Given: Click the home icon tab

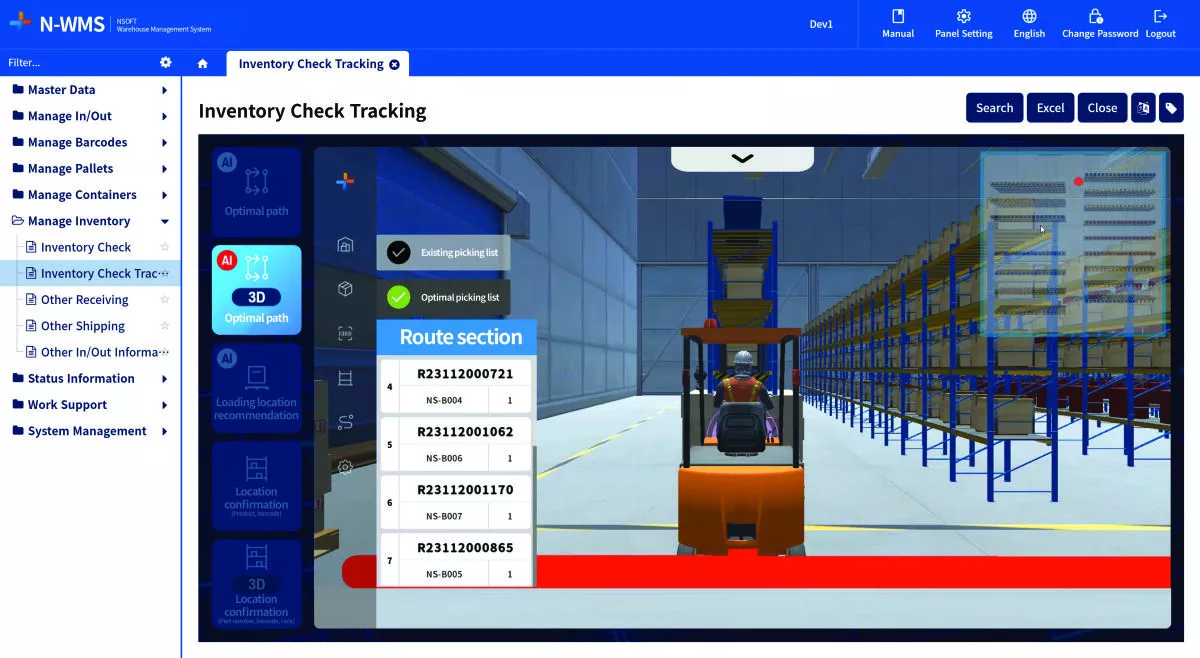Looking at the screenshot, I should 203,64.
